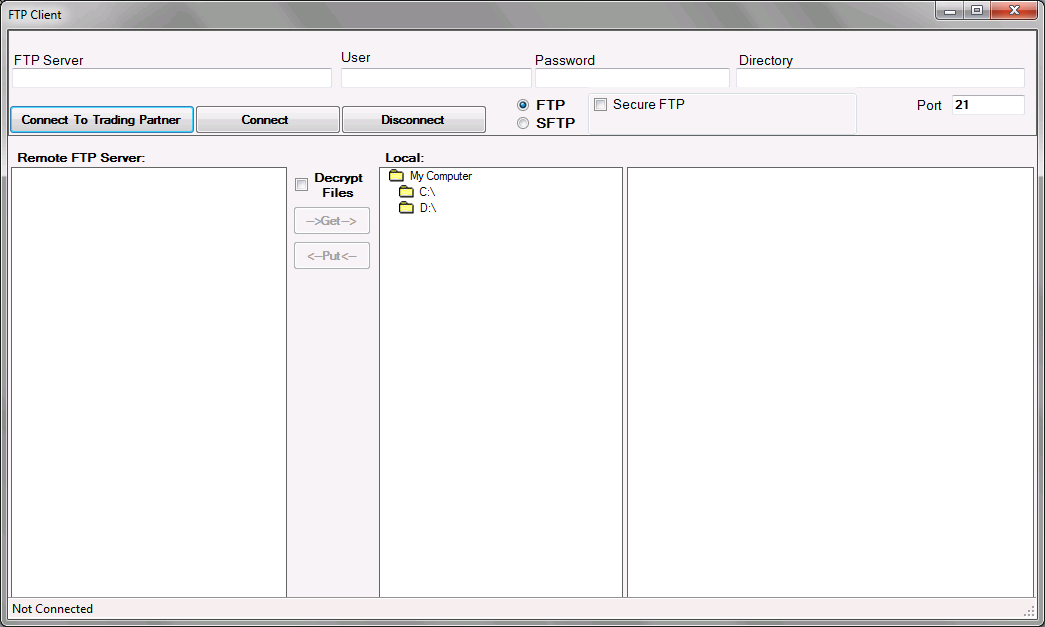Select the FTP radio button

point(522,104)
